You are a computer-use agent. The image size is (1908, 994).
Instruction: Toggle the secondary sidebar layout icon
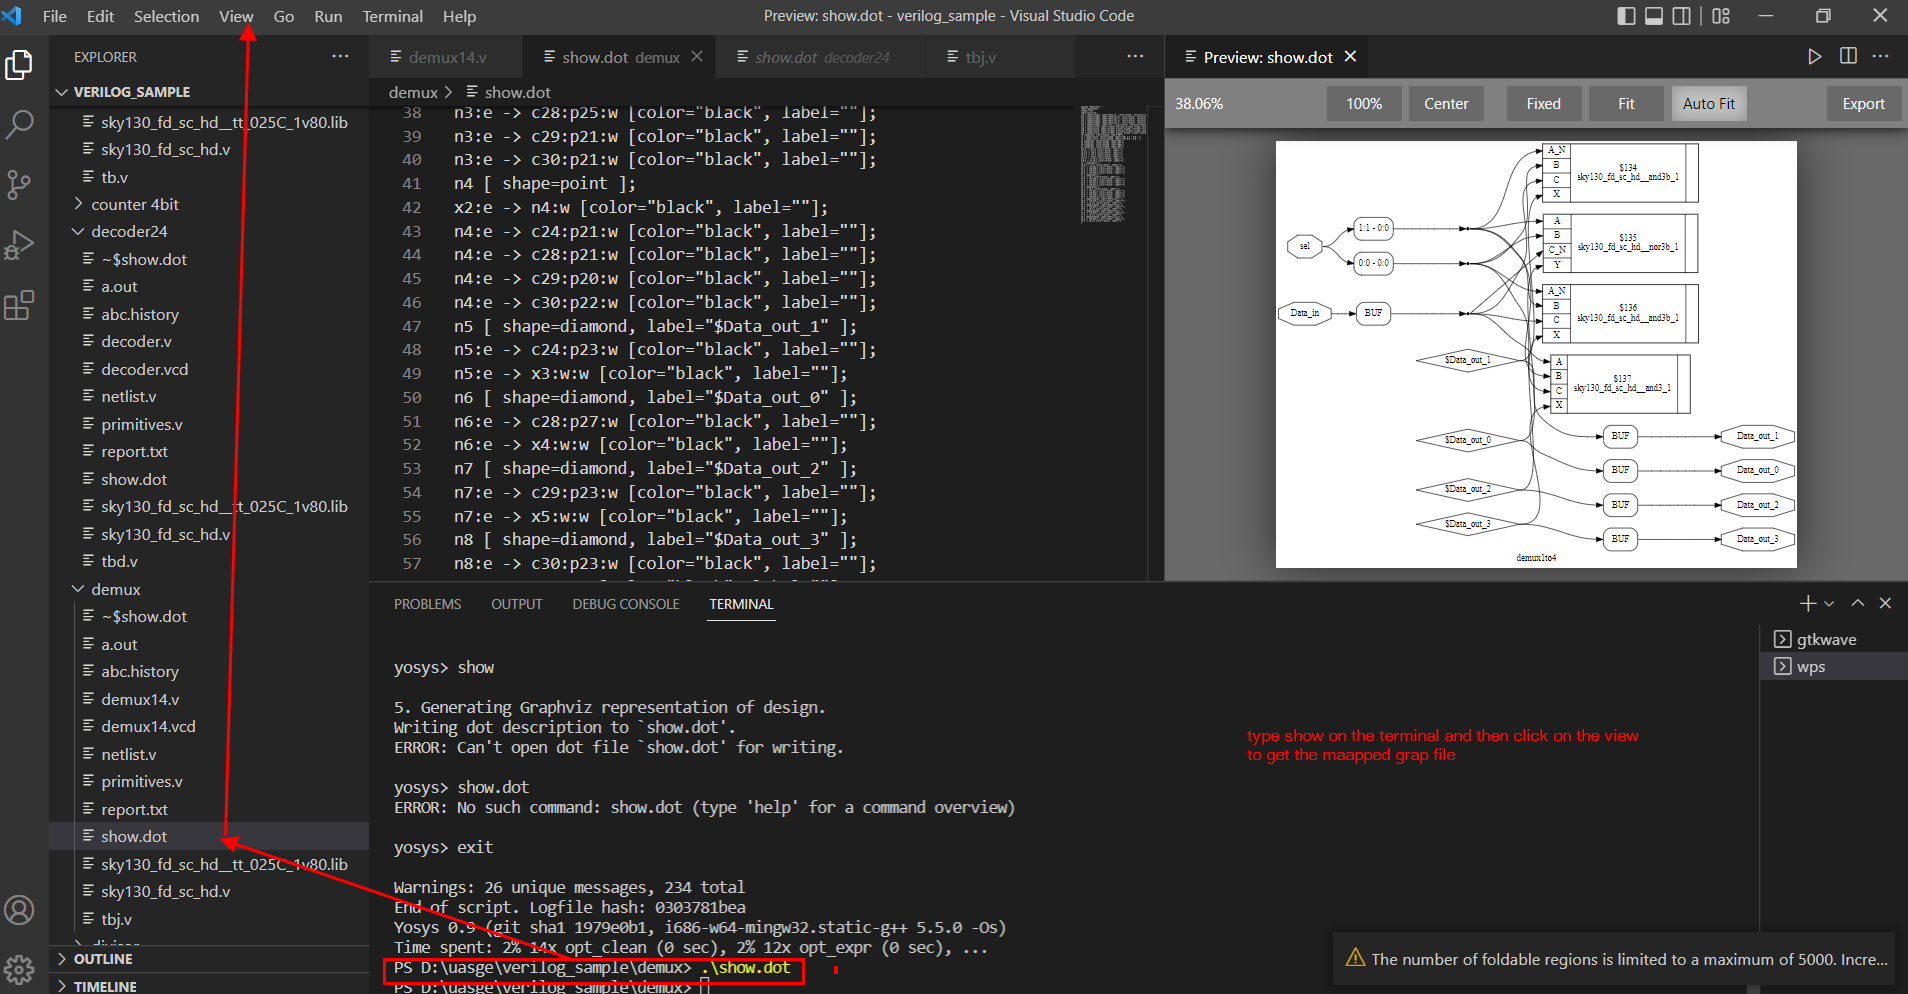(1682, 16)
